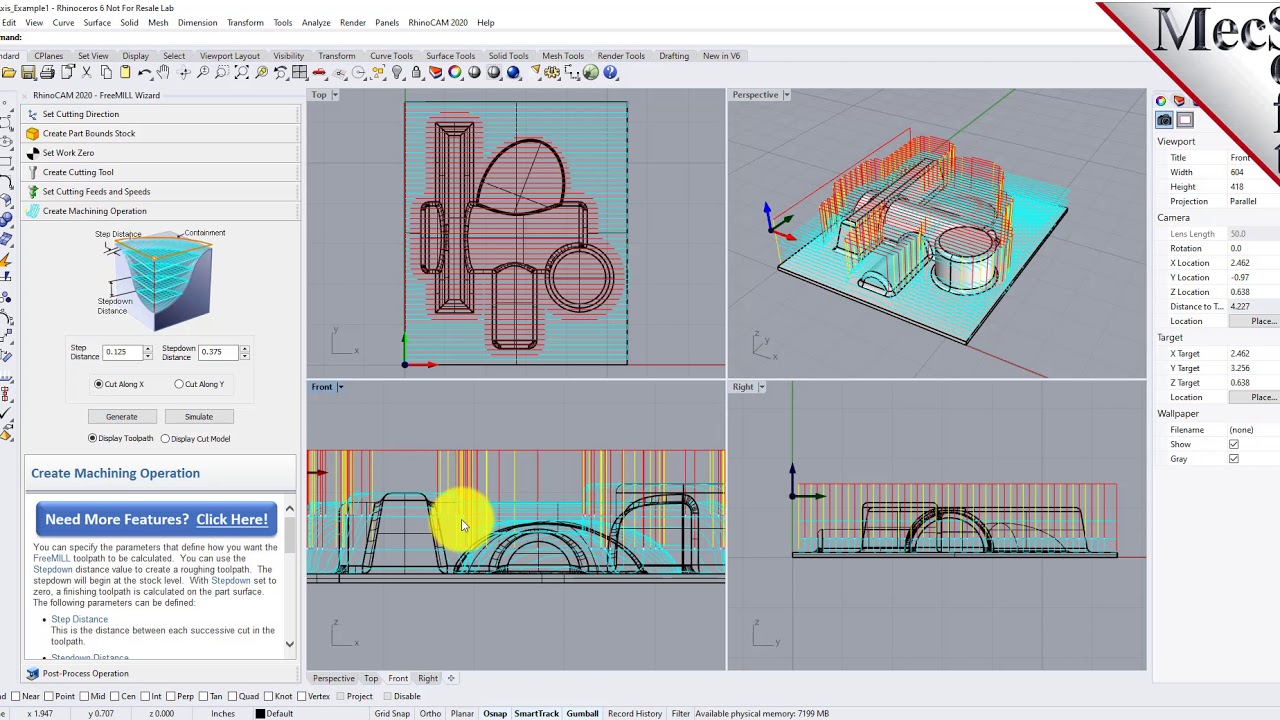Click the Options gear icon in toolbar

click(552, 73)
